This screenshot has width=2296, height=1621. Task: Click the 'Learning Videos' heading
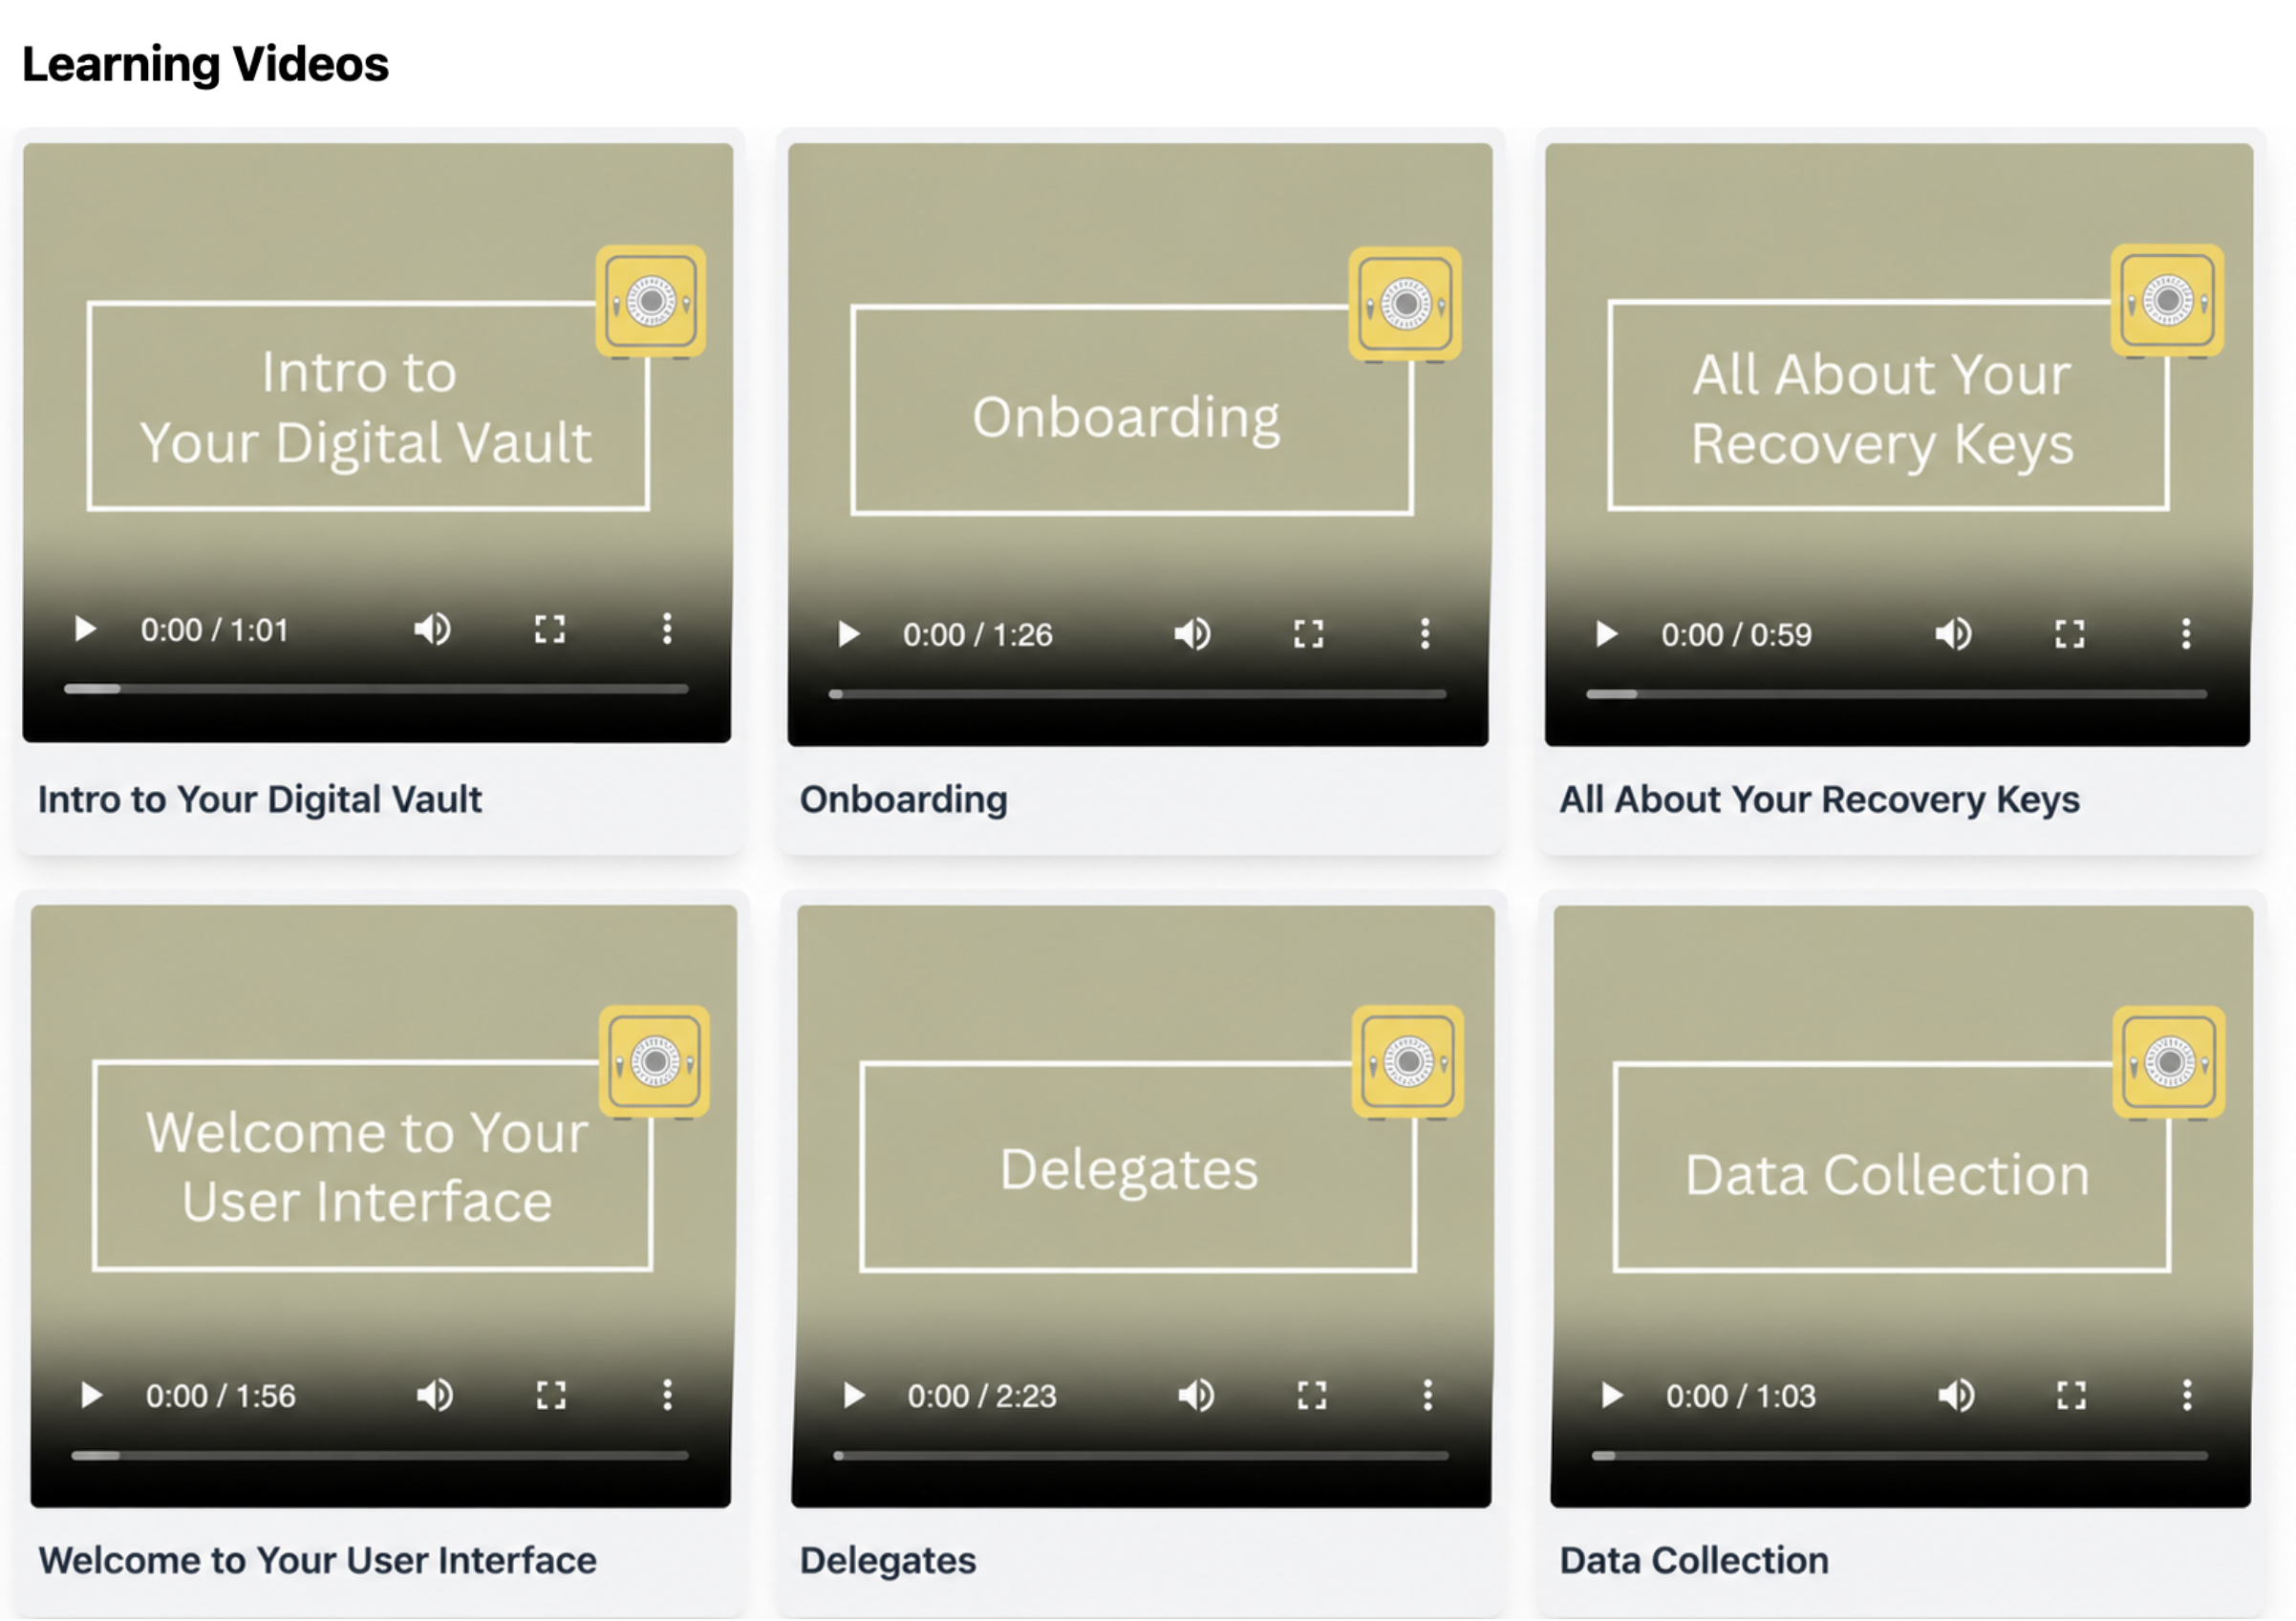(x=205, y=65)
